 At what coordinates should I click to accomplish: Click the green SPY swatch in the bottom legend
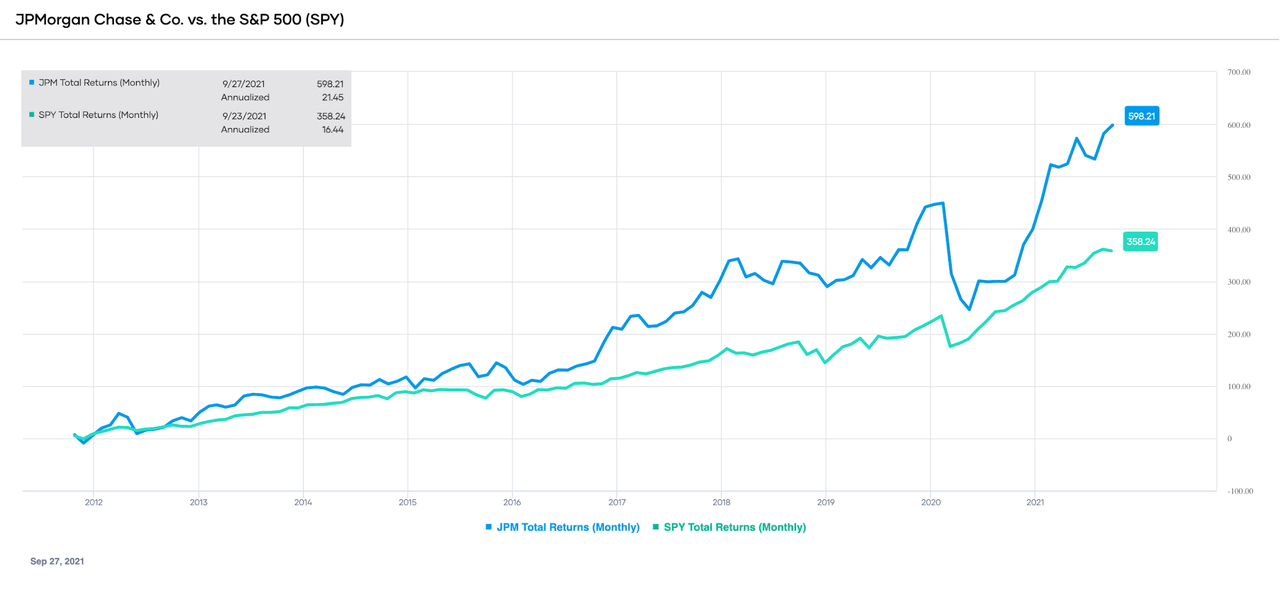655,527
